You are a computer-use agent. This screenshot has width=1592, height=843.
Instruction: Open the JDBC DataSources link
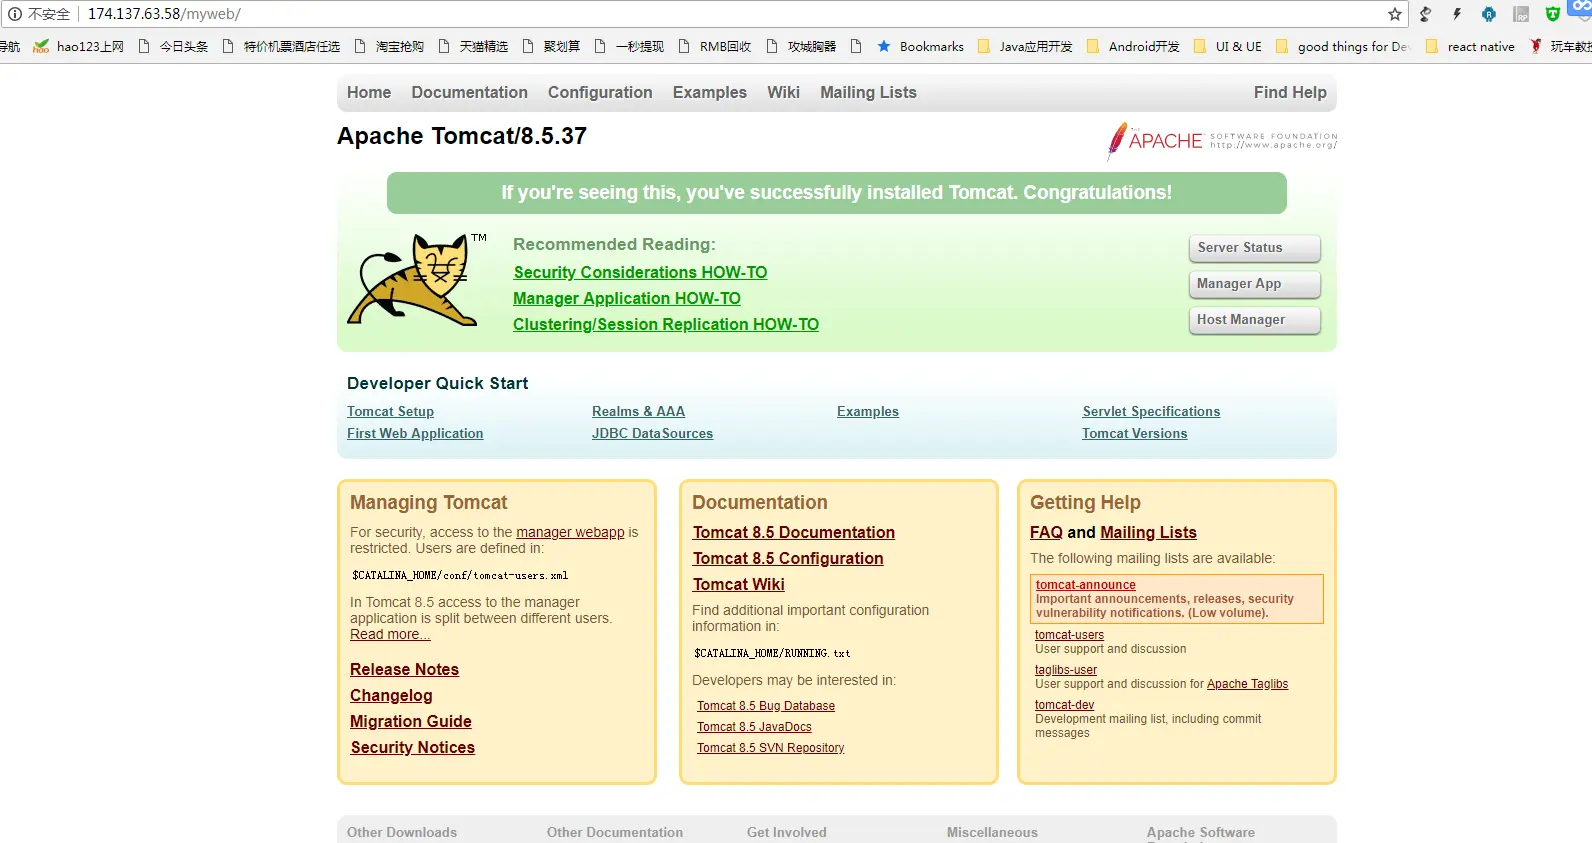[652, 433]
